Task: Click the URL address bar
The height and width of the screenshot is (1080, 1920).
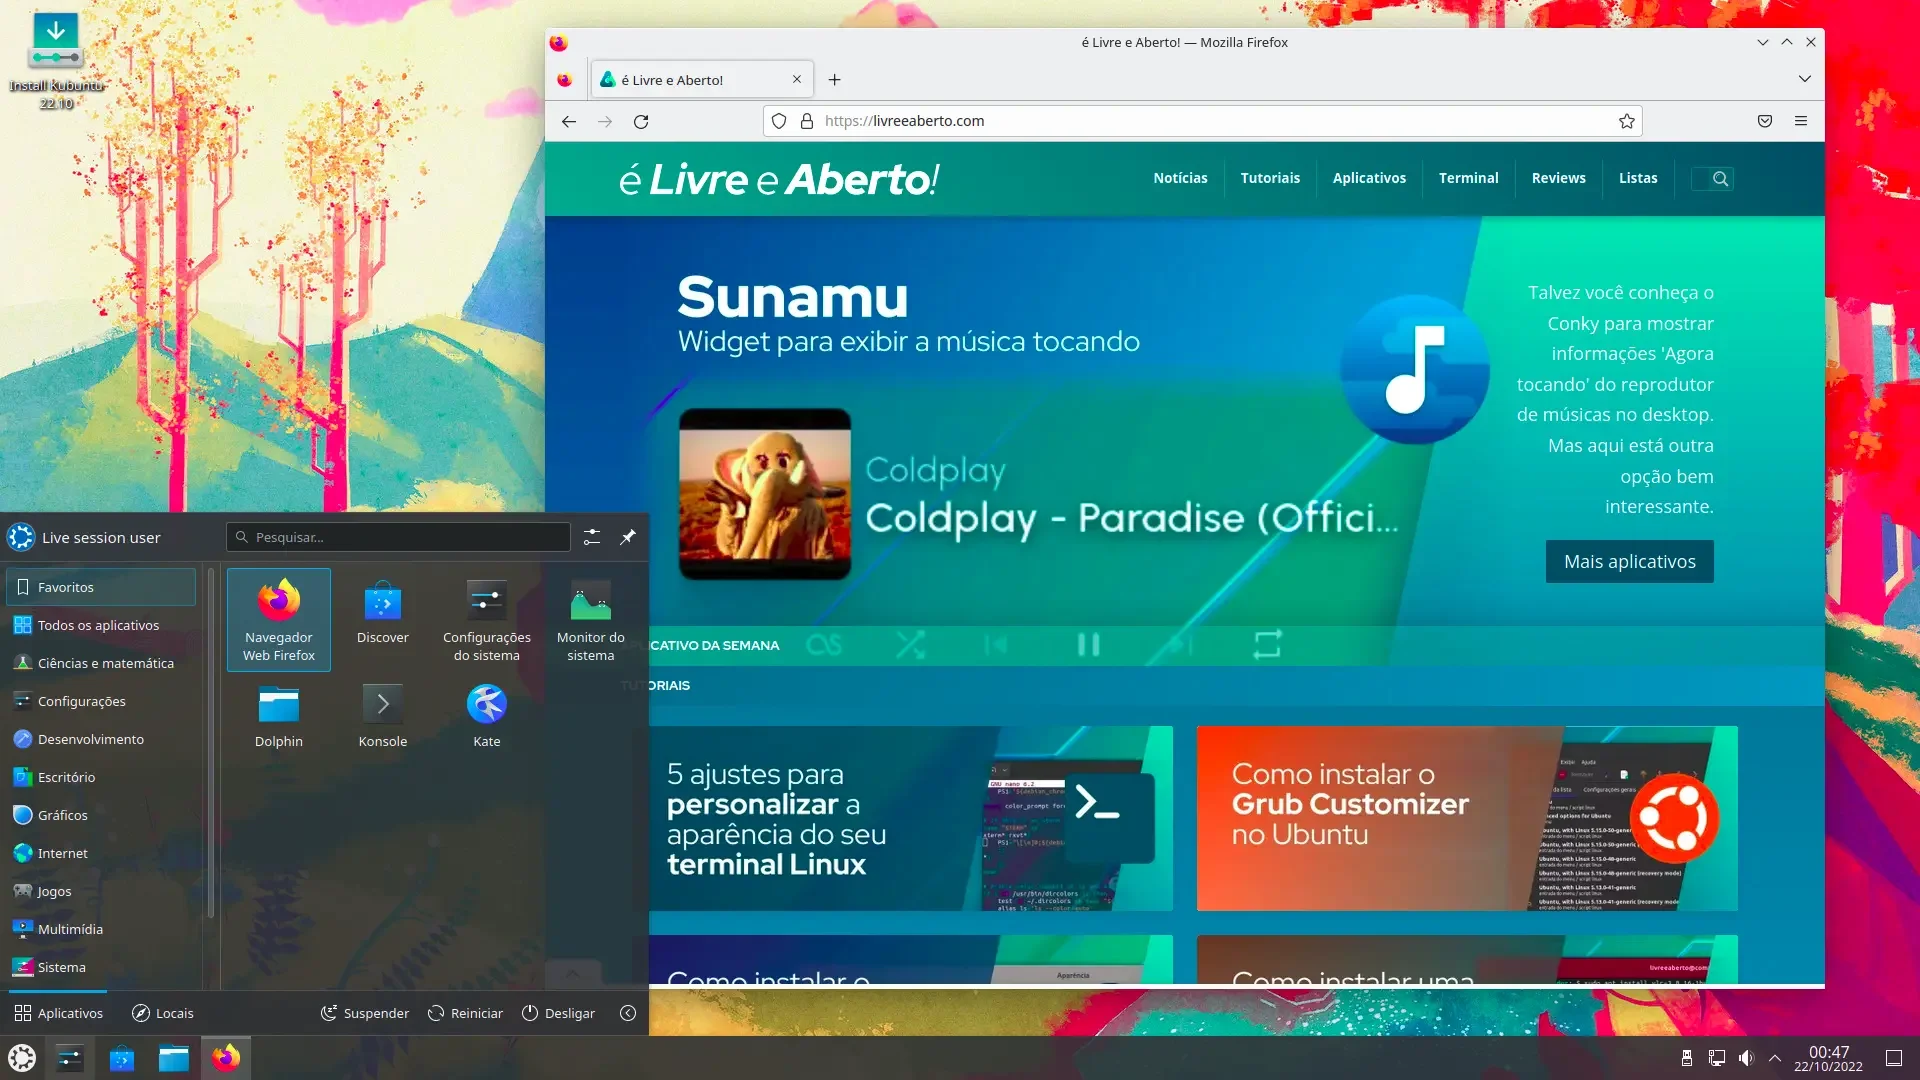Action: click(x=1202, y=121)
